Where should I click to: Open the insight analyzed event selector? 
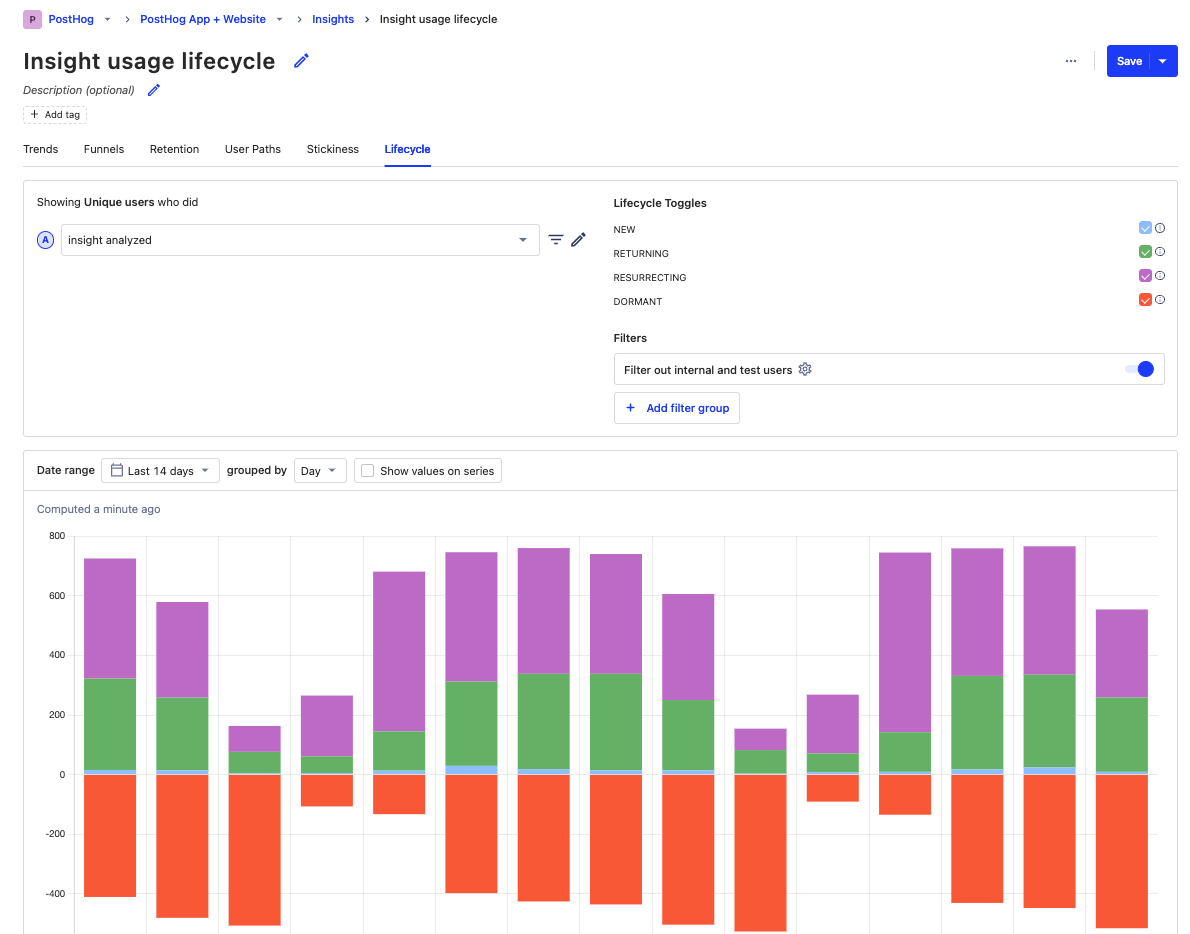[x=299, y=240]
